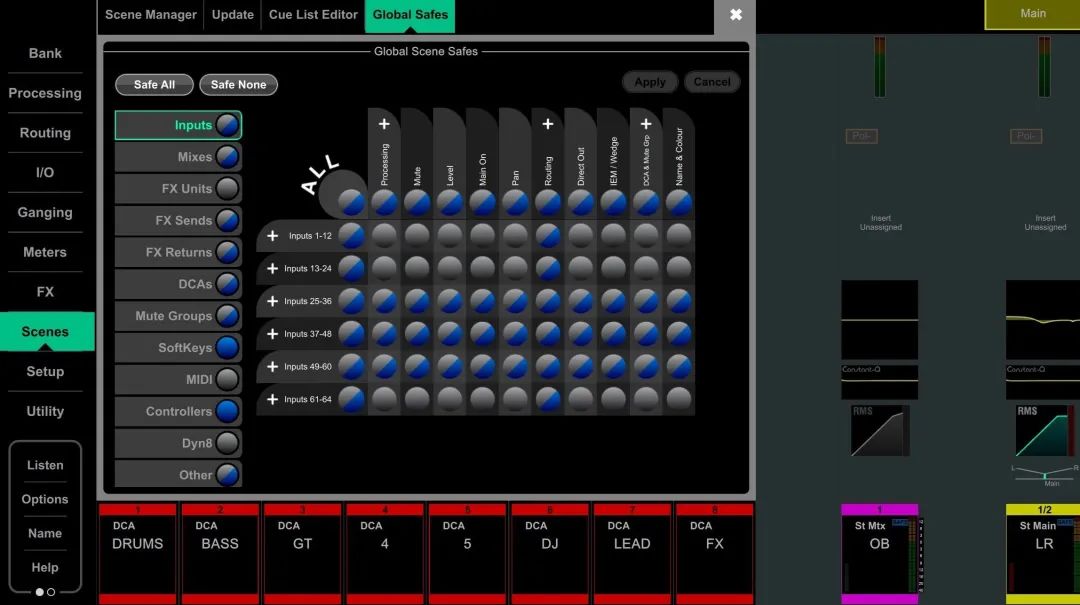Select the DRUMS DCA strip
Viewport: 1080px width, 605px height.
pos(138,550)
